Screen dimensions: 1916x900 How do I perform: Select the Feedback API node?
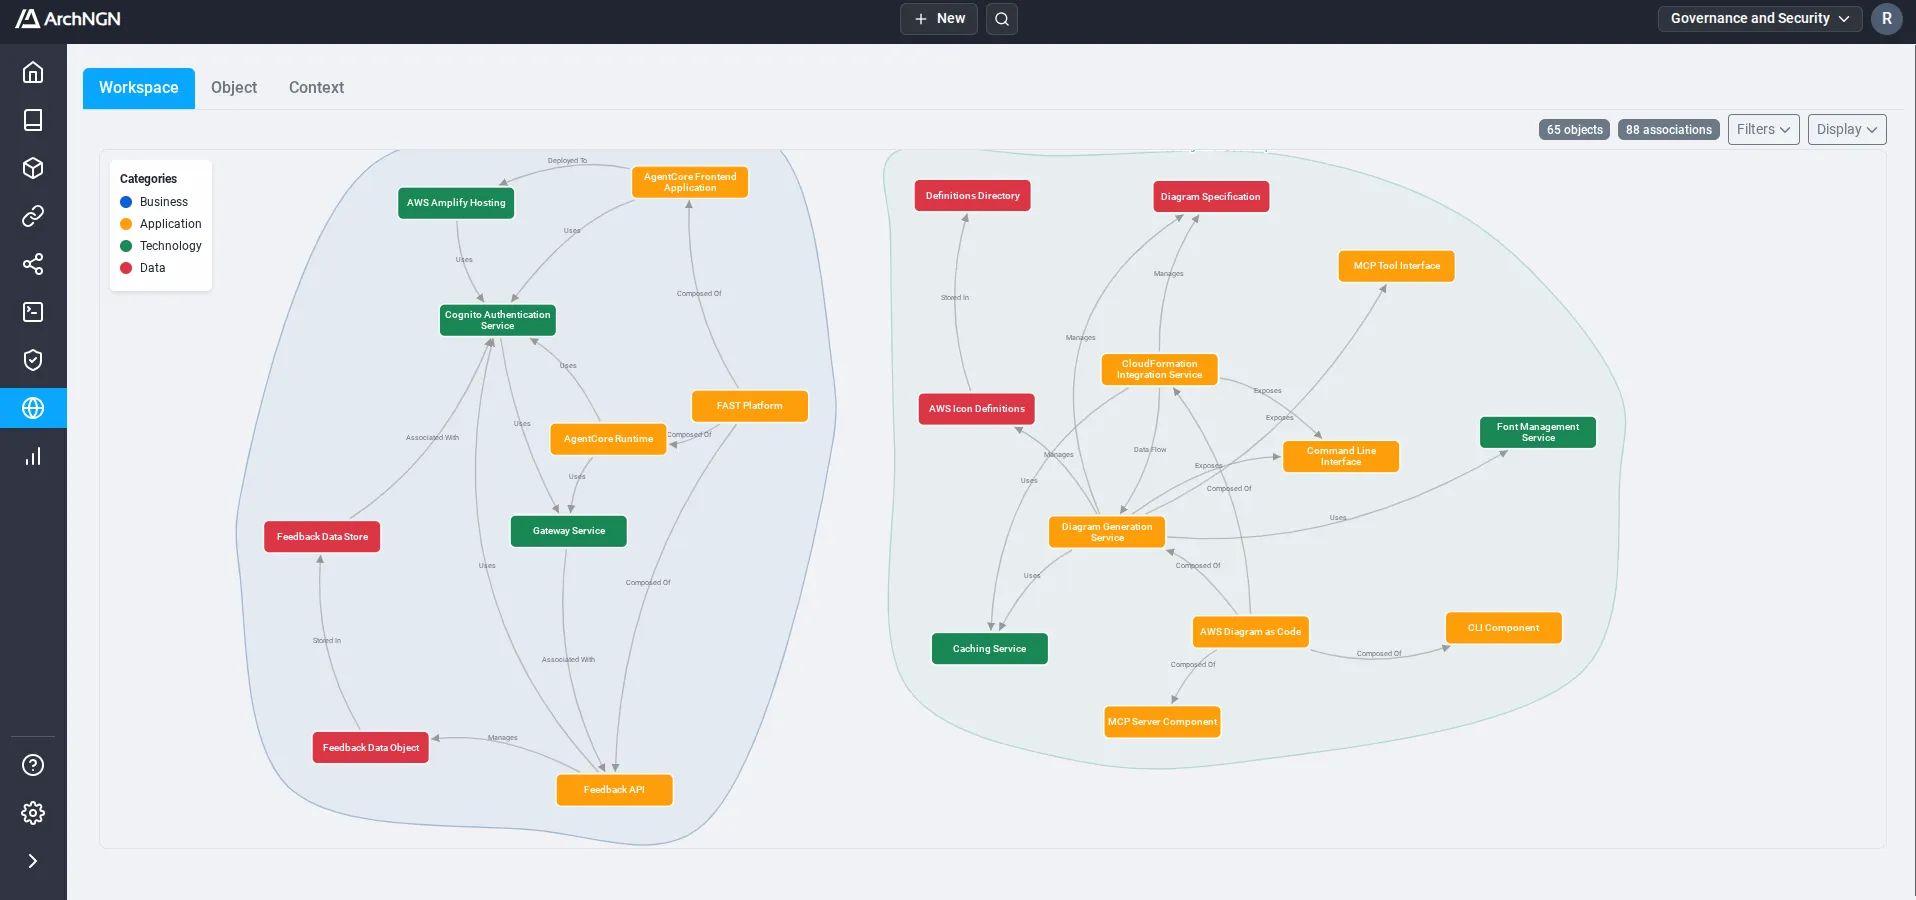[x=614, y=790]
